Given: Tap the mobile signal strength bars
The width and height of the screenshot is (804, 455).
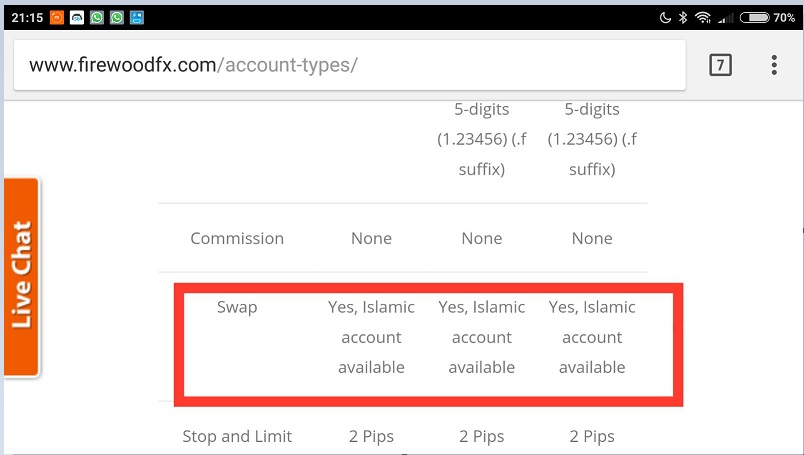Looking at the screenshot, I should pos(727,17).
